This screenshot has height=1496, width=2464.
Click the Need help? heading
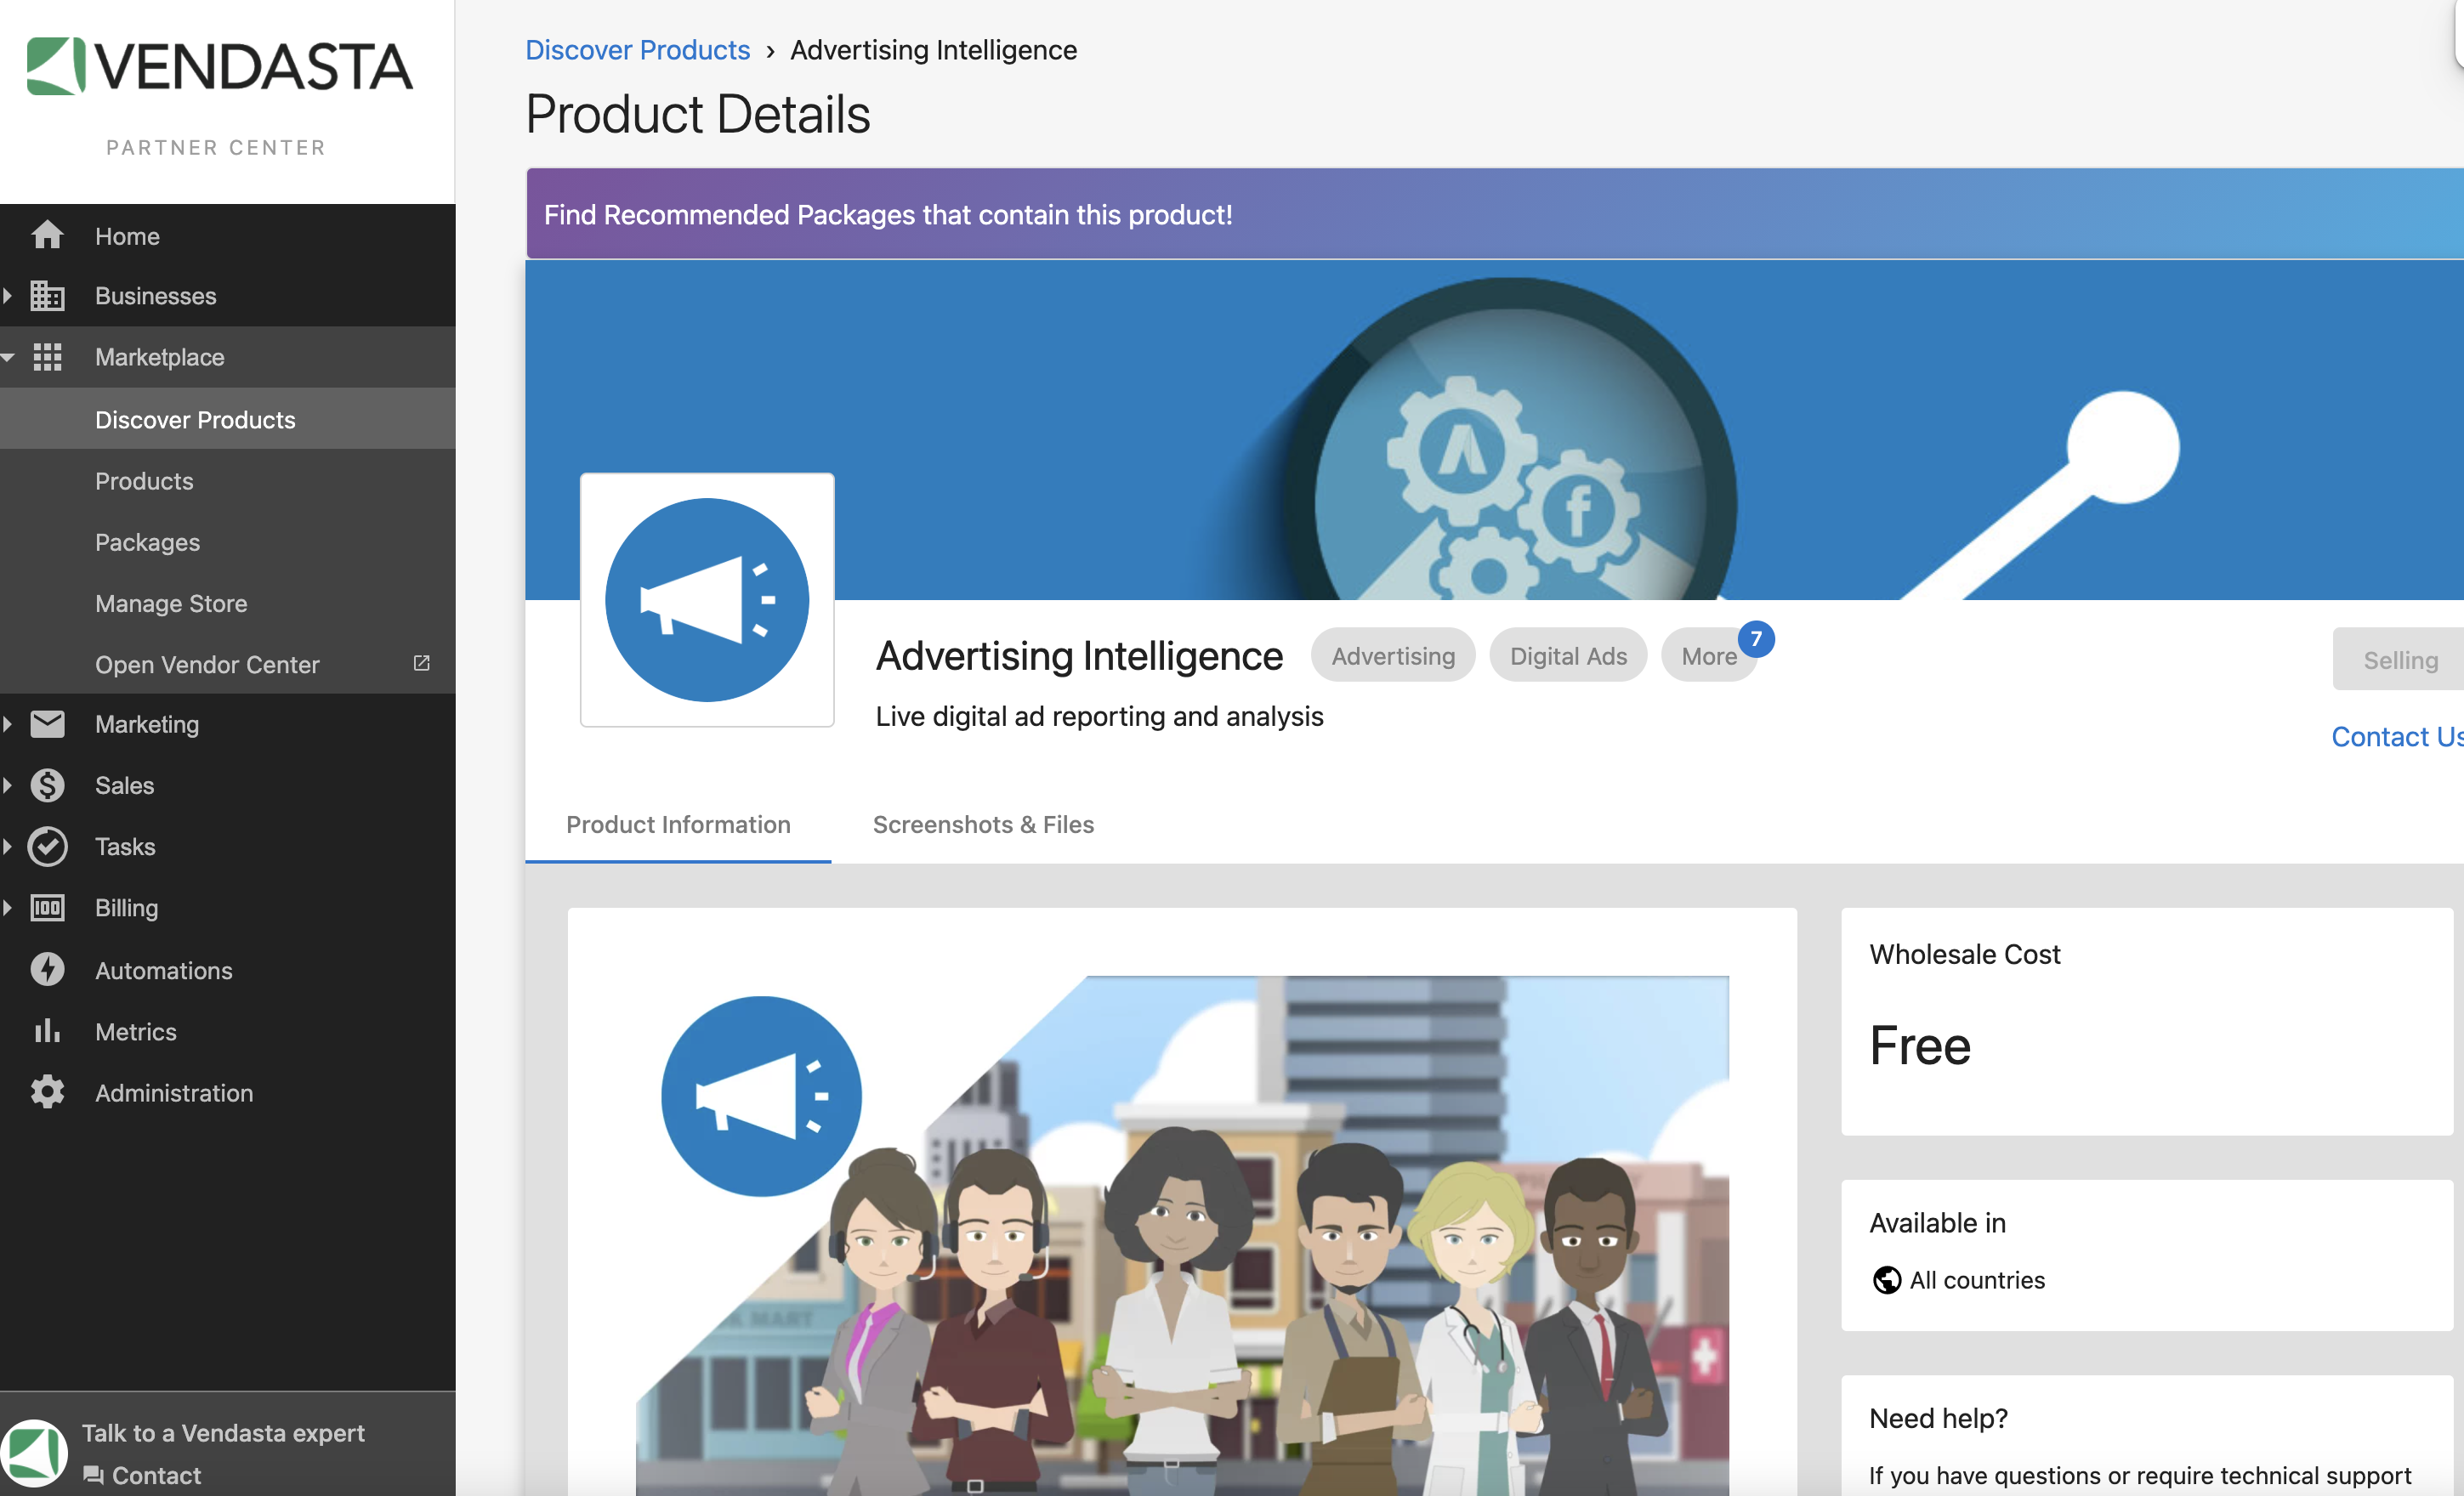(1938, 1418)
